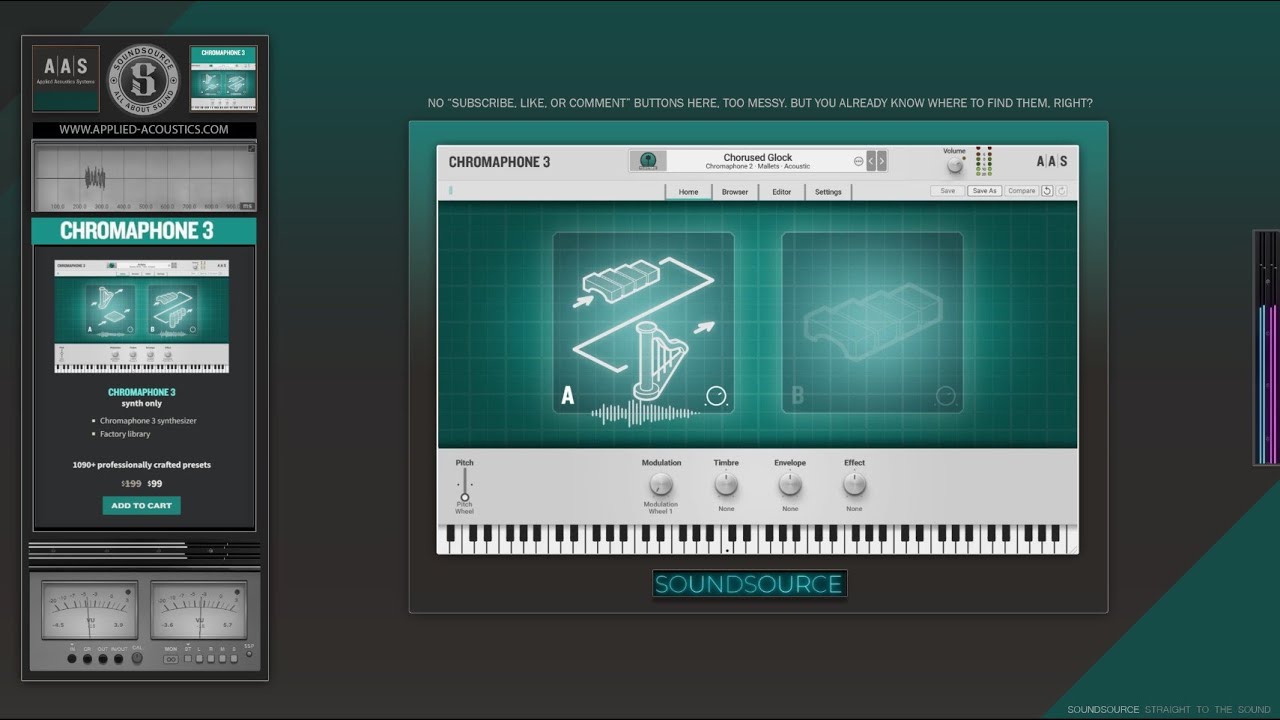This screenshot has width=1280, height=720.
Task: Adjust the Effect knob
Action: click(x=854, y=484)
